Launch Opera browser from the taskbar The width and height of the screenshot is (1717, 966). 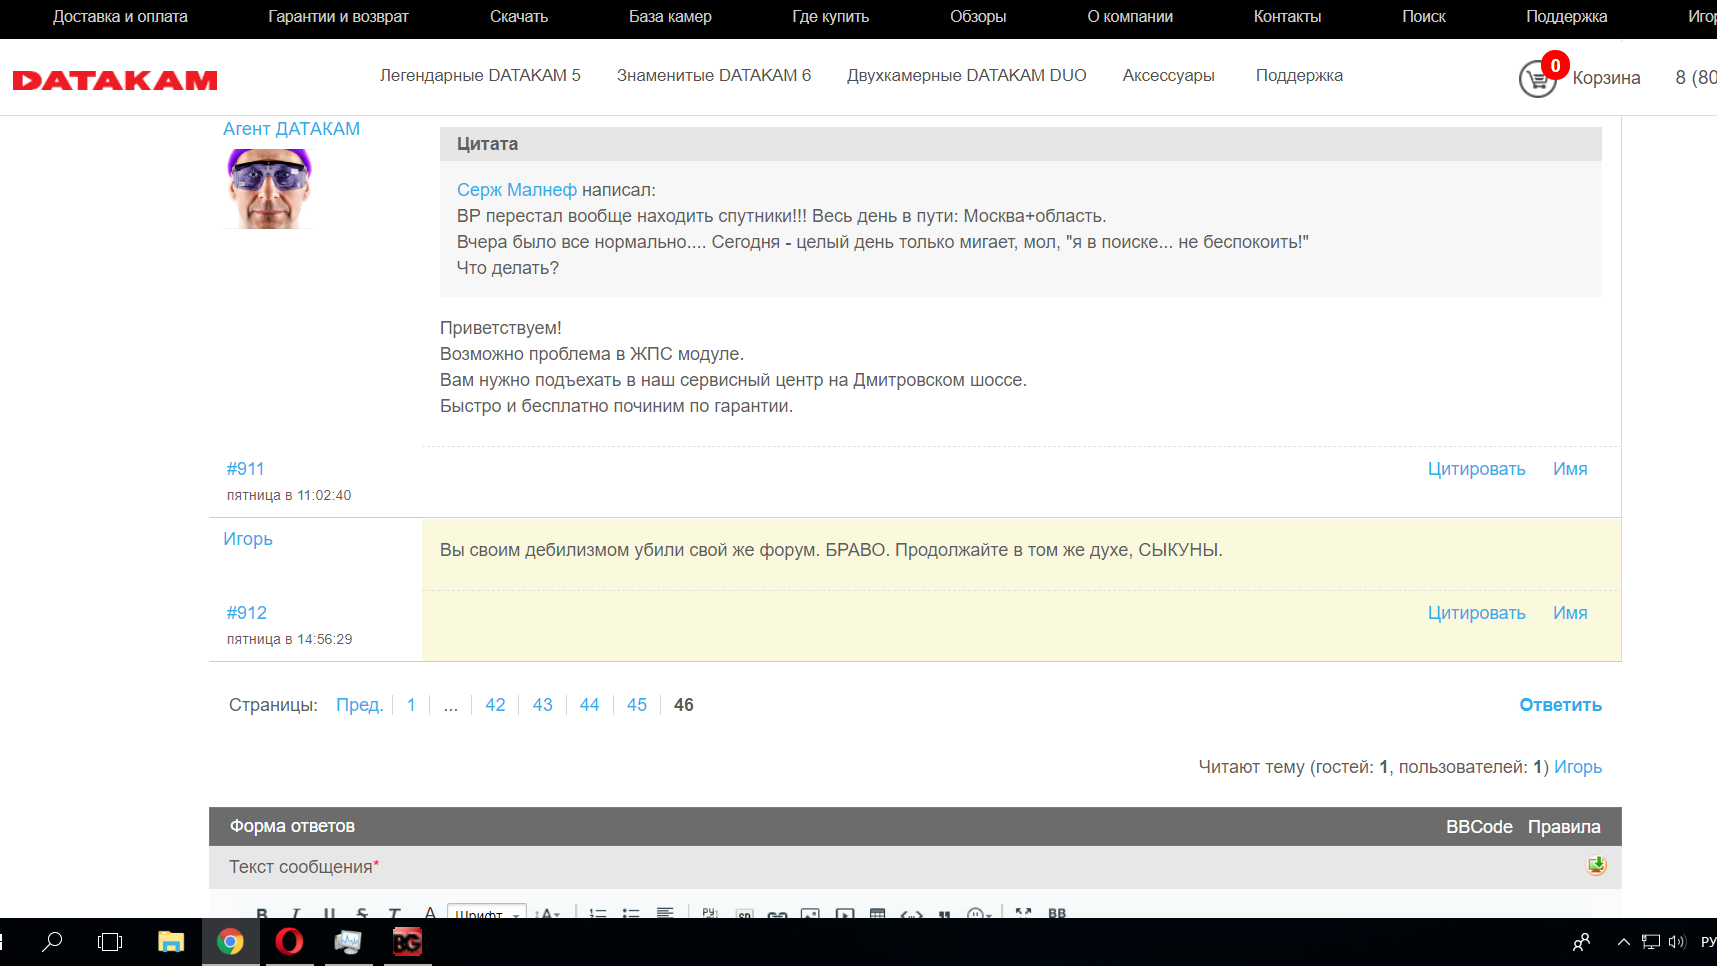click(x=289, y=942)
